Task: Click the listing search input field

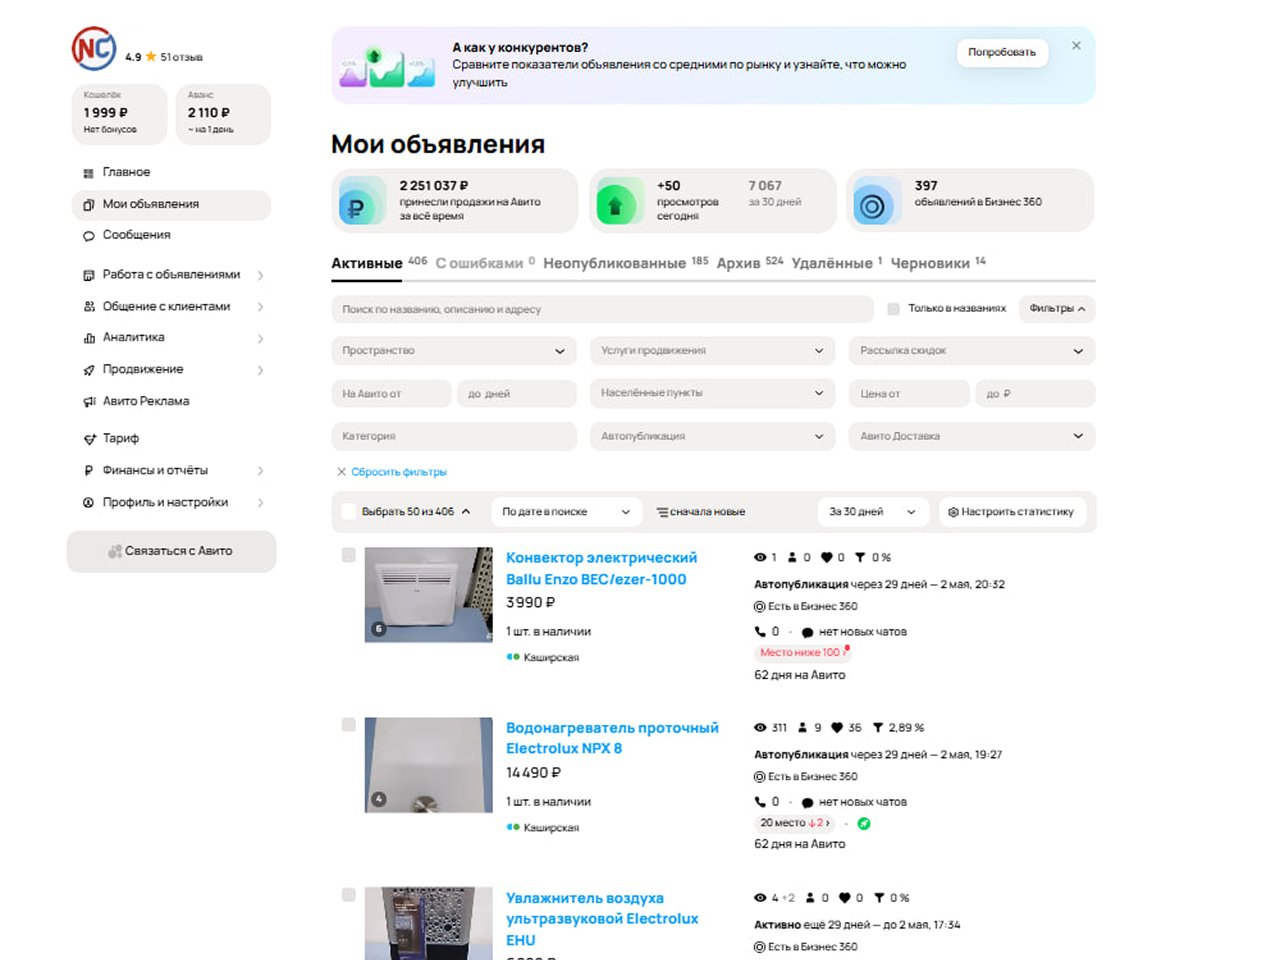Action: coord(602,309)
